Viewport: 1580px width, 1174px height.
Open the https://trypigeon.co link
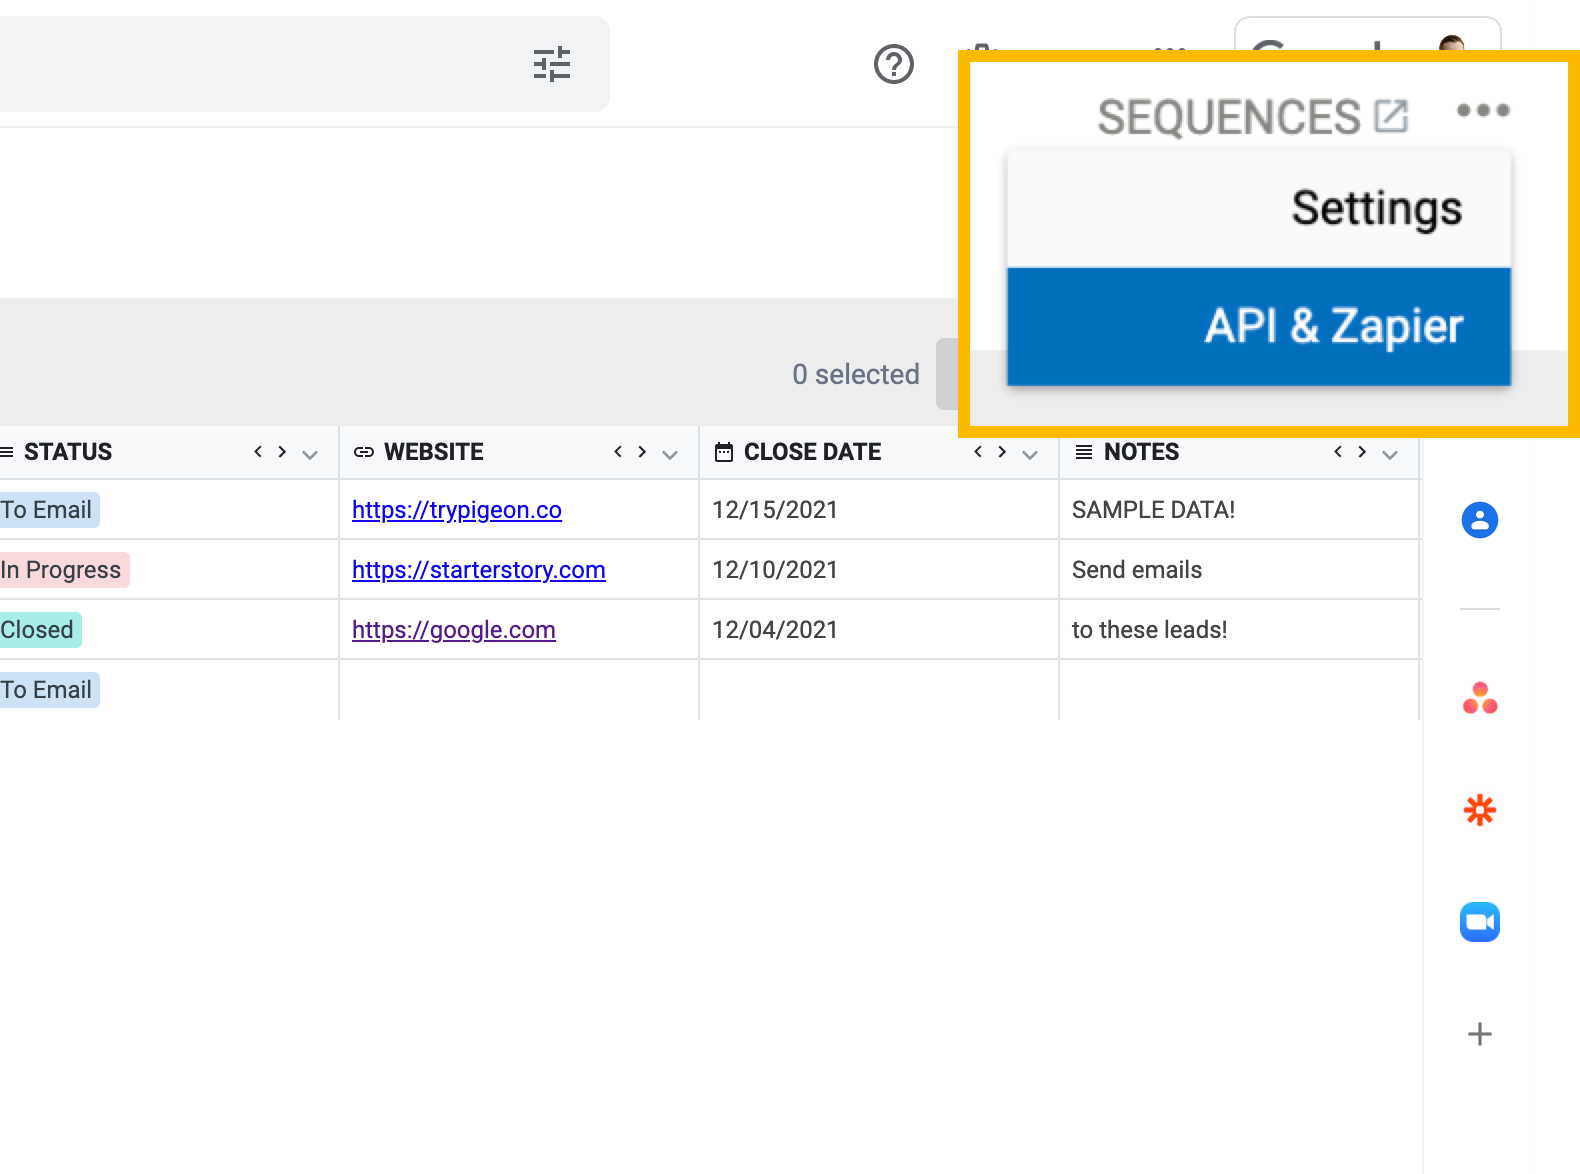click(457, 510)
